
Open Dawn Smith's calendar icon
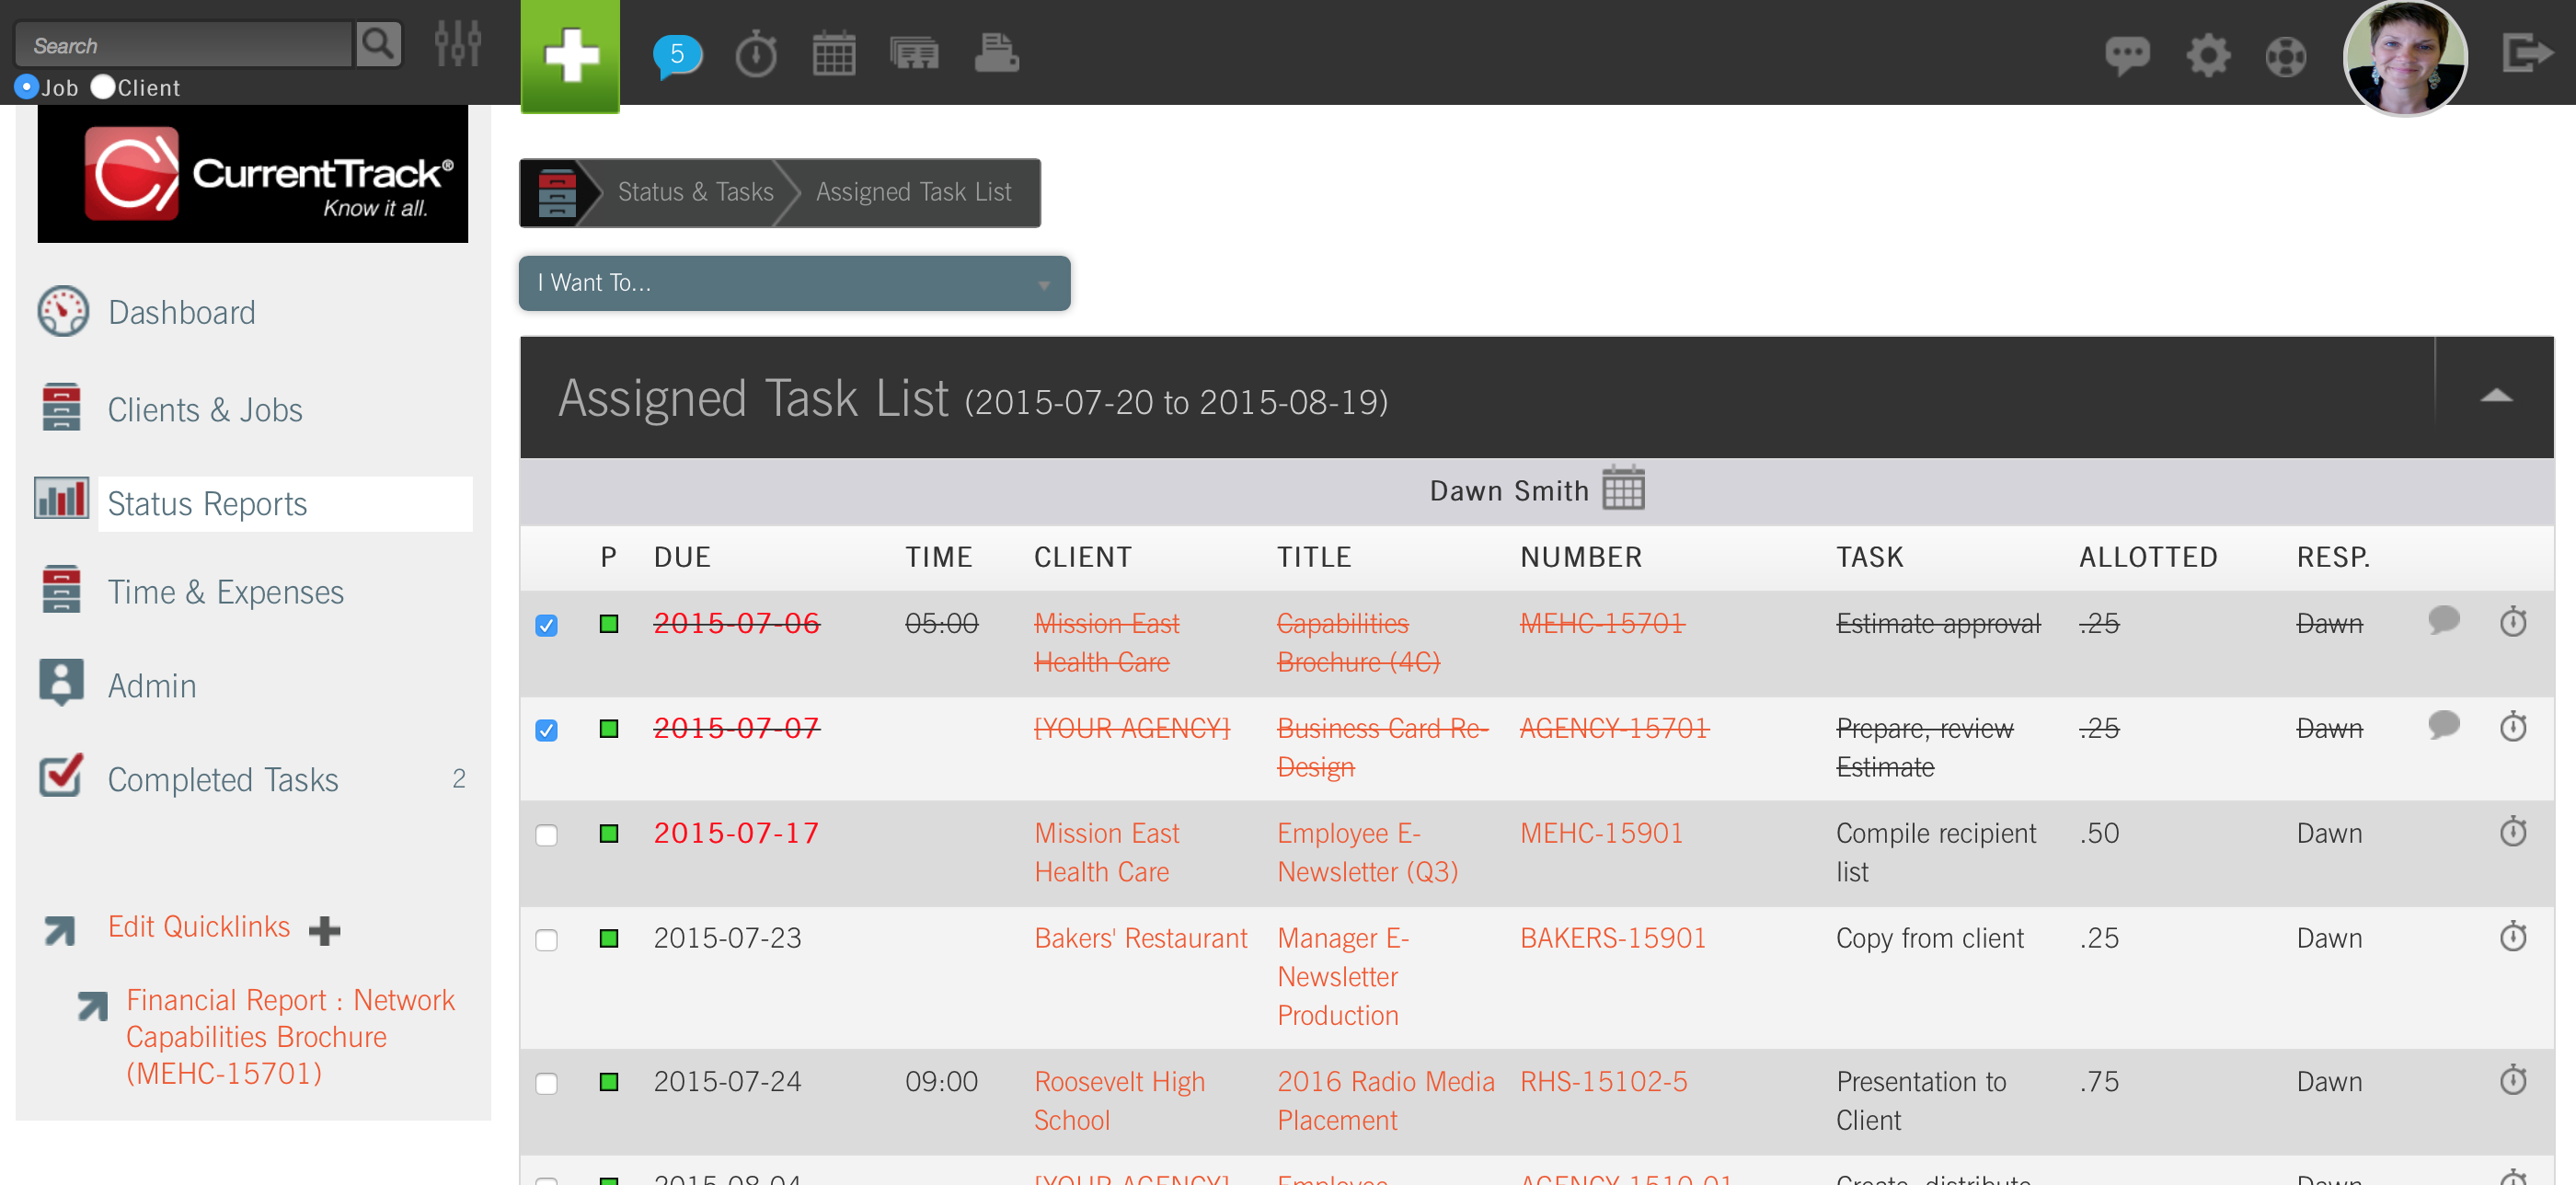tap(1622, 488)
